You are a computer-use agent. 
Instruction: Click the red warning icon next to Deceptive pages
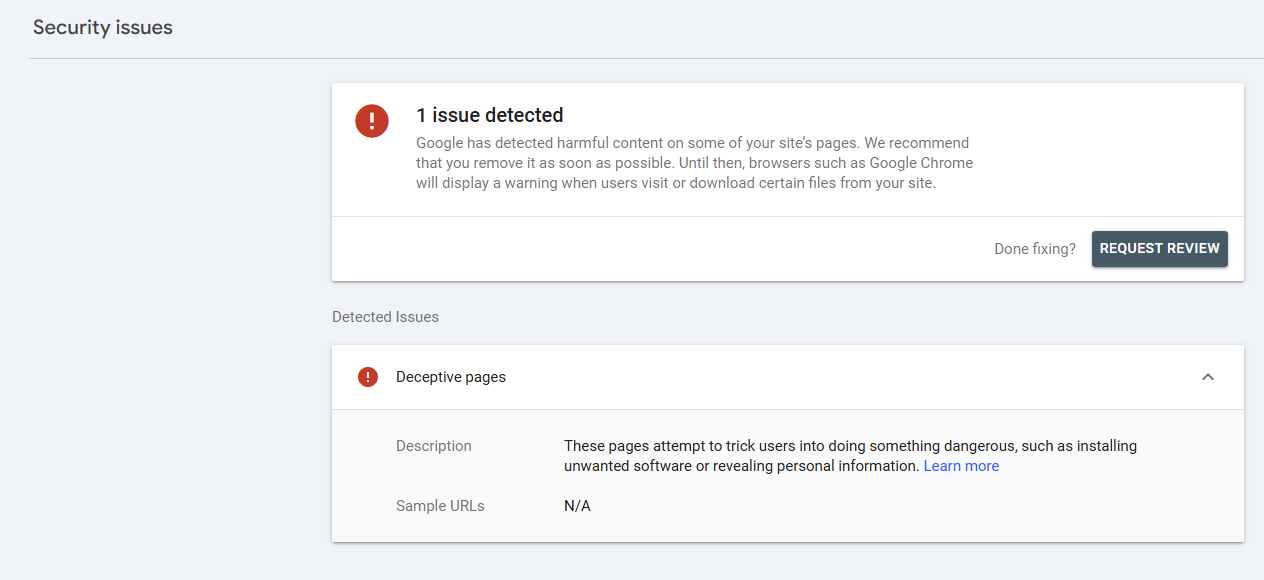click(368, 377)
